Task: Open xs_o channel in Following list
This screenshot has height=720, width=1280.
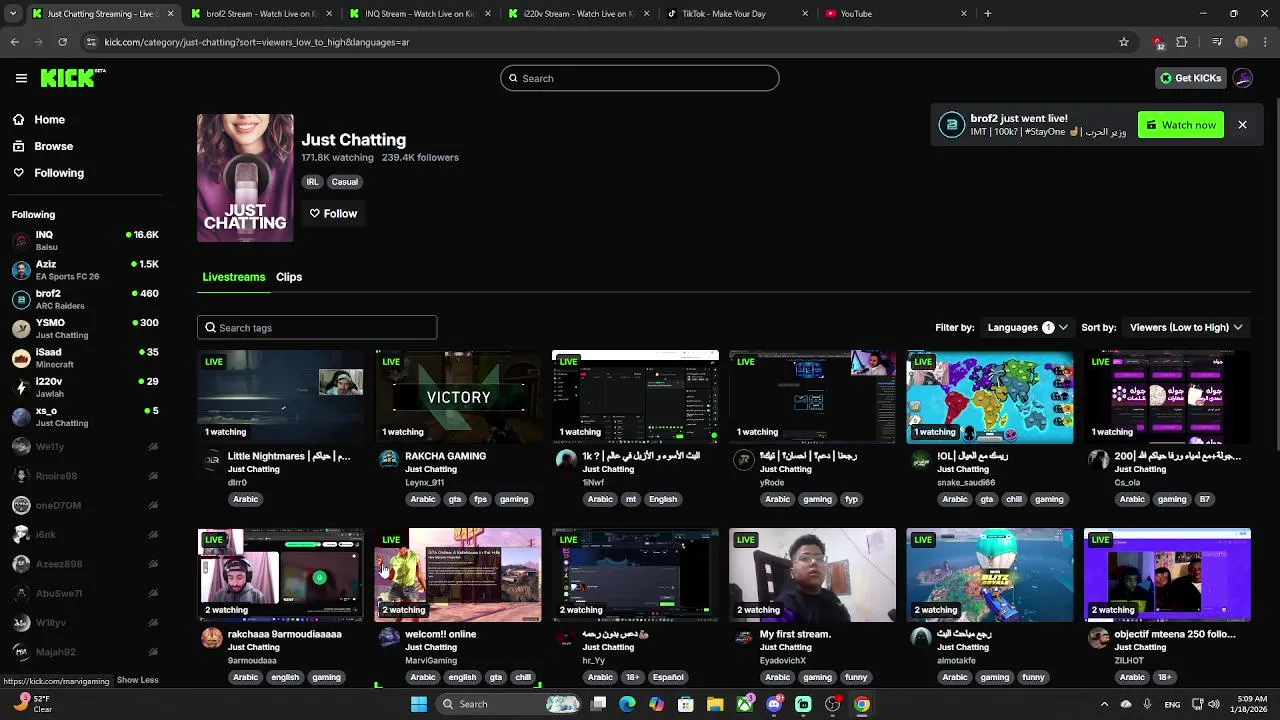Action: click(x=85, y=416)
